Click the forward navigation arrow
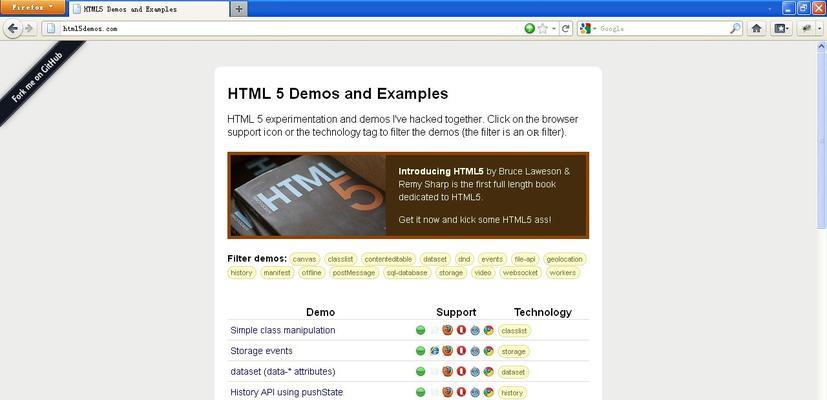 (29, 28)
